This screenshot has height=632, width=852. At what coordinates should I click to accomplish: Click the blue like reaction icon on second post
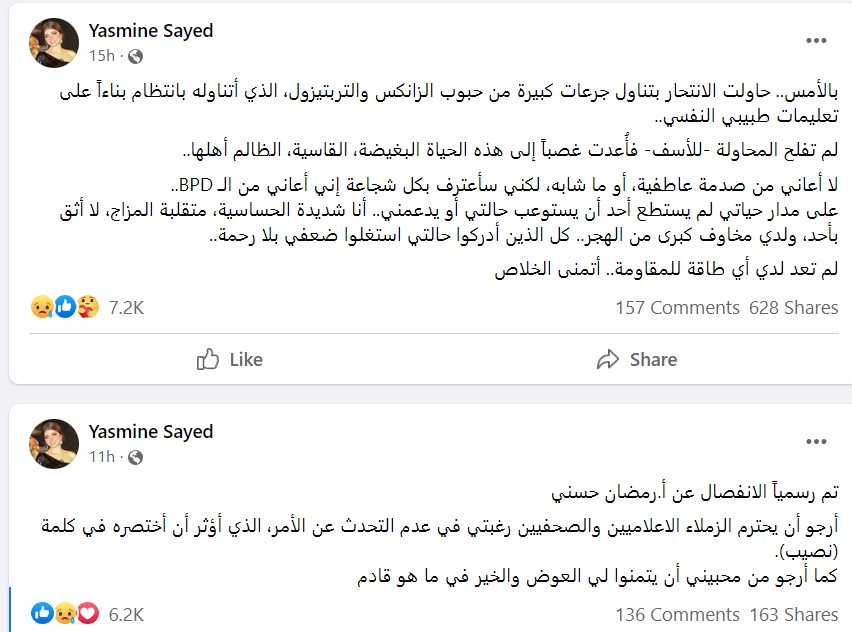pos(41,613)
